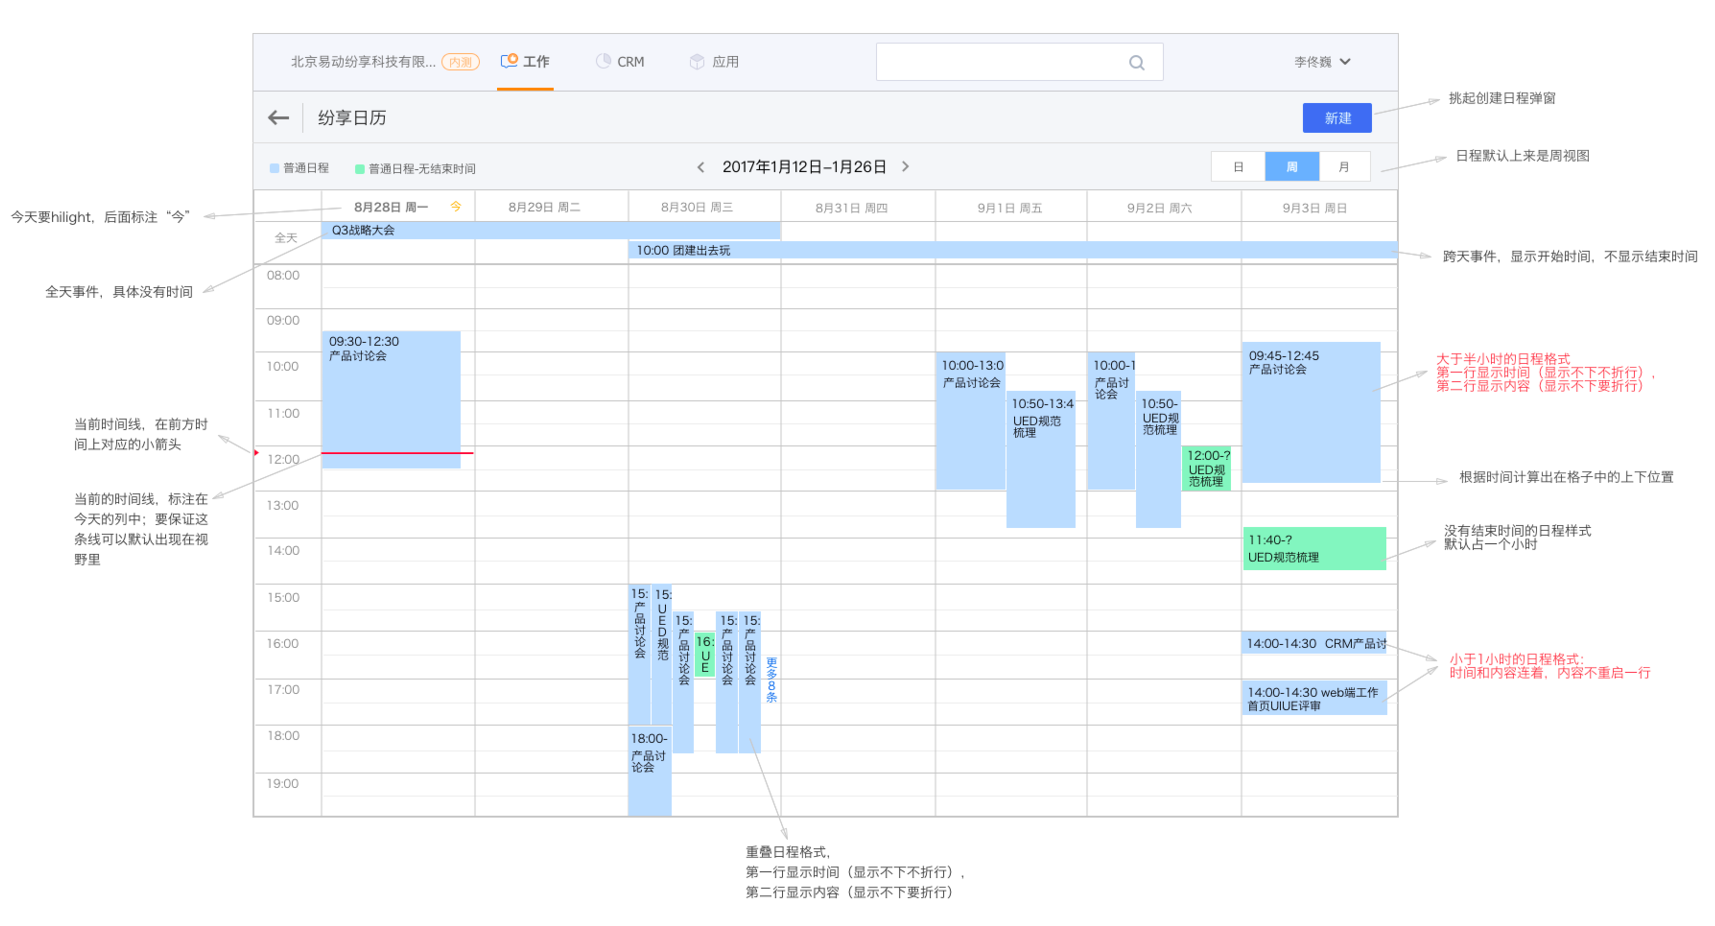This screenshot has width=1715, height=926.
Task: Open the Q3战略大会 all-day event
Action: (x=551, y=230)
